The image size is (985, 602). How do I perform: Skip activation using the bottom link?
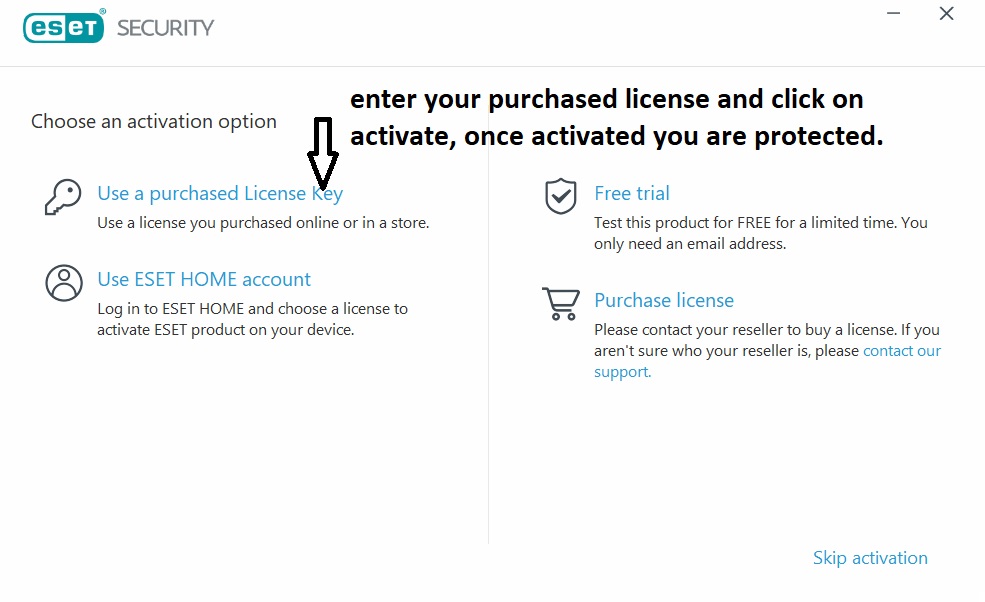[x=870, y=558]
